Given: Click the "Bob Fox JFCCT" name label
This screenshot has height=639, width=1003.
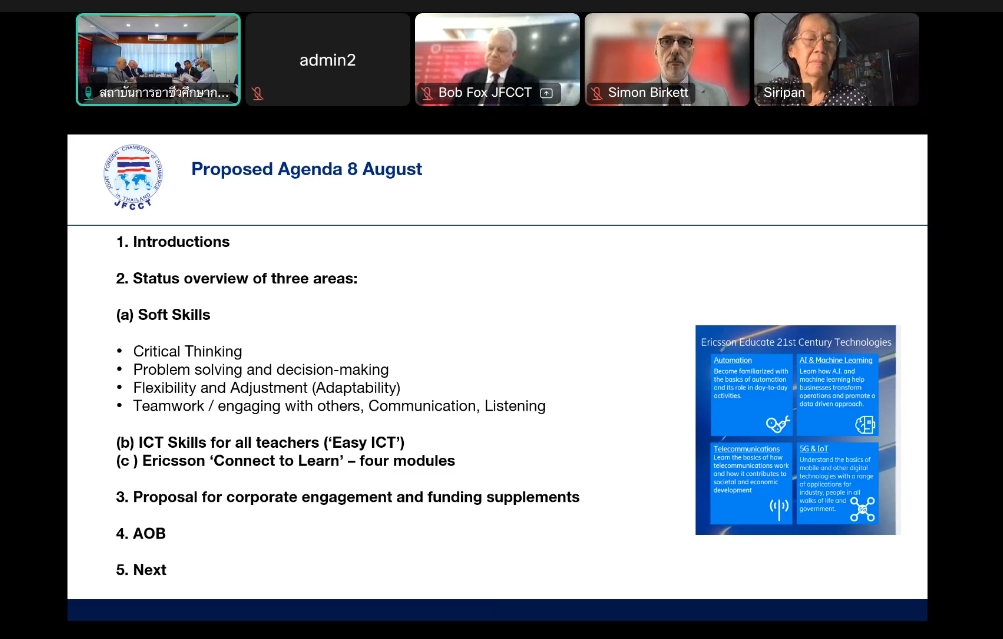Looking at the screenshot, I should [485, 93].
